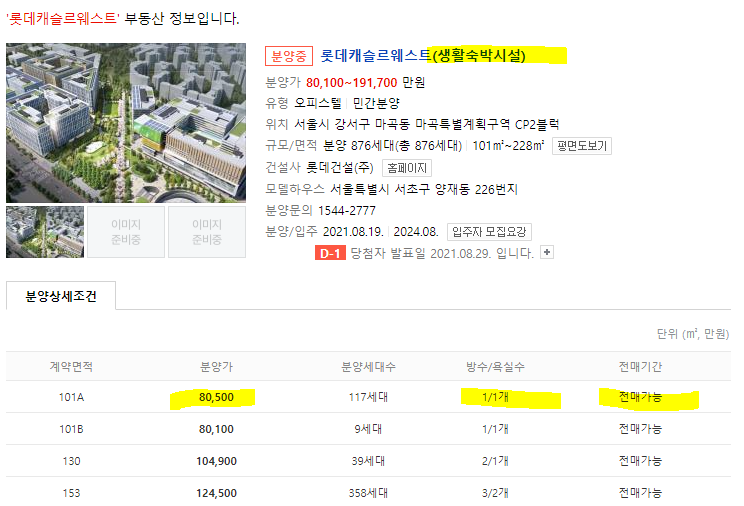Click the 평면도보기 button

point(582,146)
